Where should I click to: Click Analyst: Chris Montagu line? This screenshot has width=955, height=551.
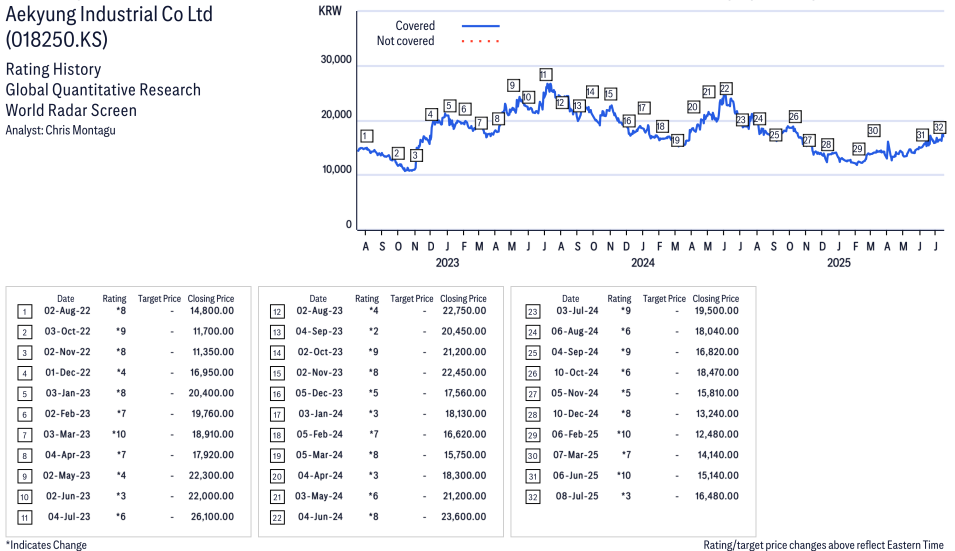coord(60,130)
